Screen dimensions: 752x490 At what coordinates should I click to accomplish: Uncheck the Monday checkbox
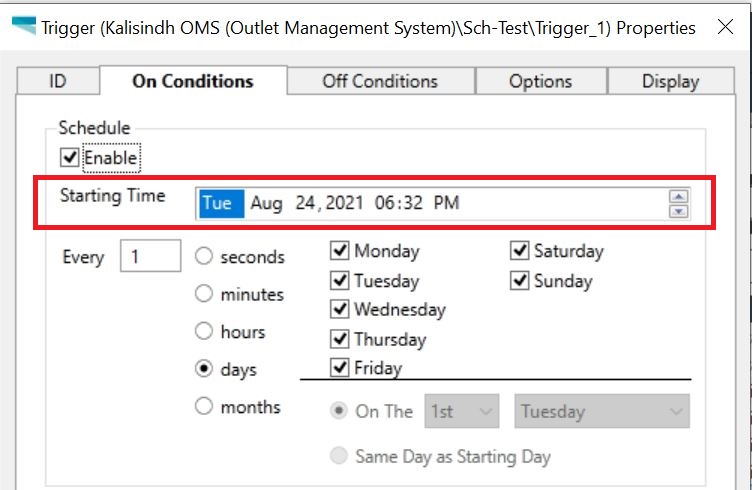point(340,251)
